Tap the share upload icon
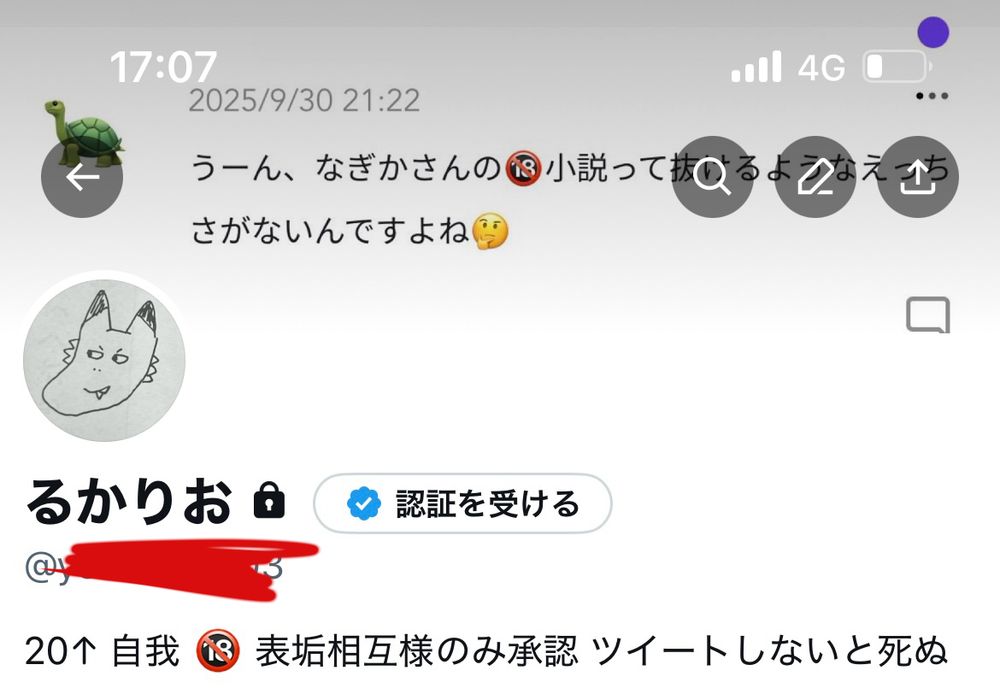This screenshot has width=1000, height=700. point(918,177)
